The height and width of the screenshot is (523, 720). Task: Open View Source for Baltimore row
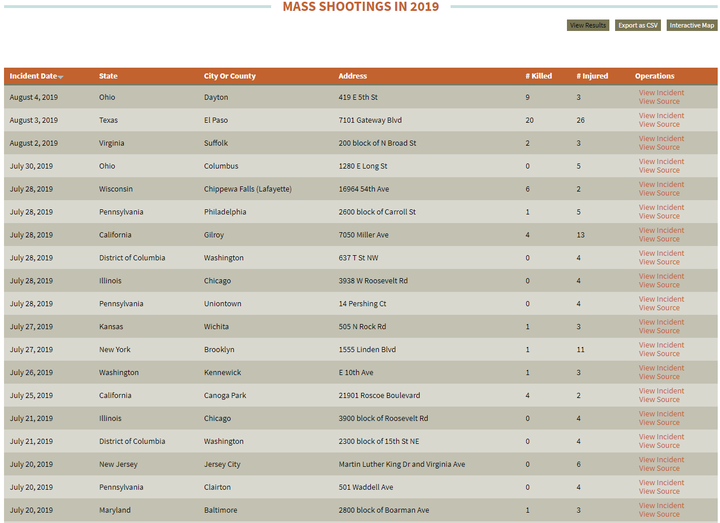pyautogui.click(x=659, y=515)
